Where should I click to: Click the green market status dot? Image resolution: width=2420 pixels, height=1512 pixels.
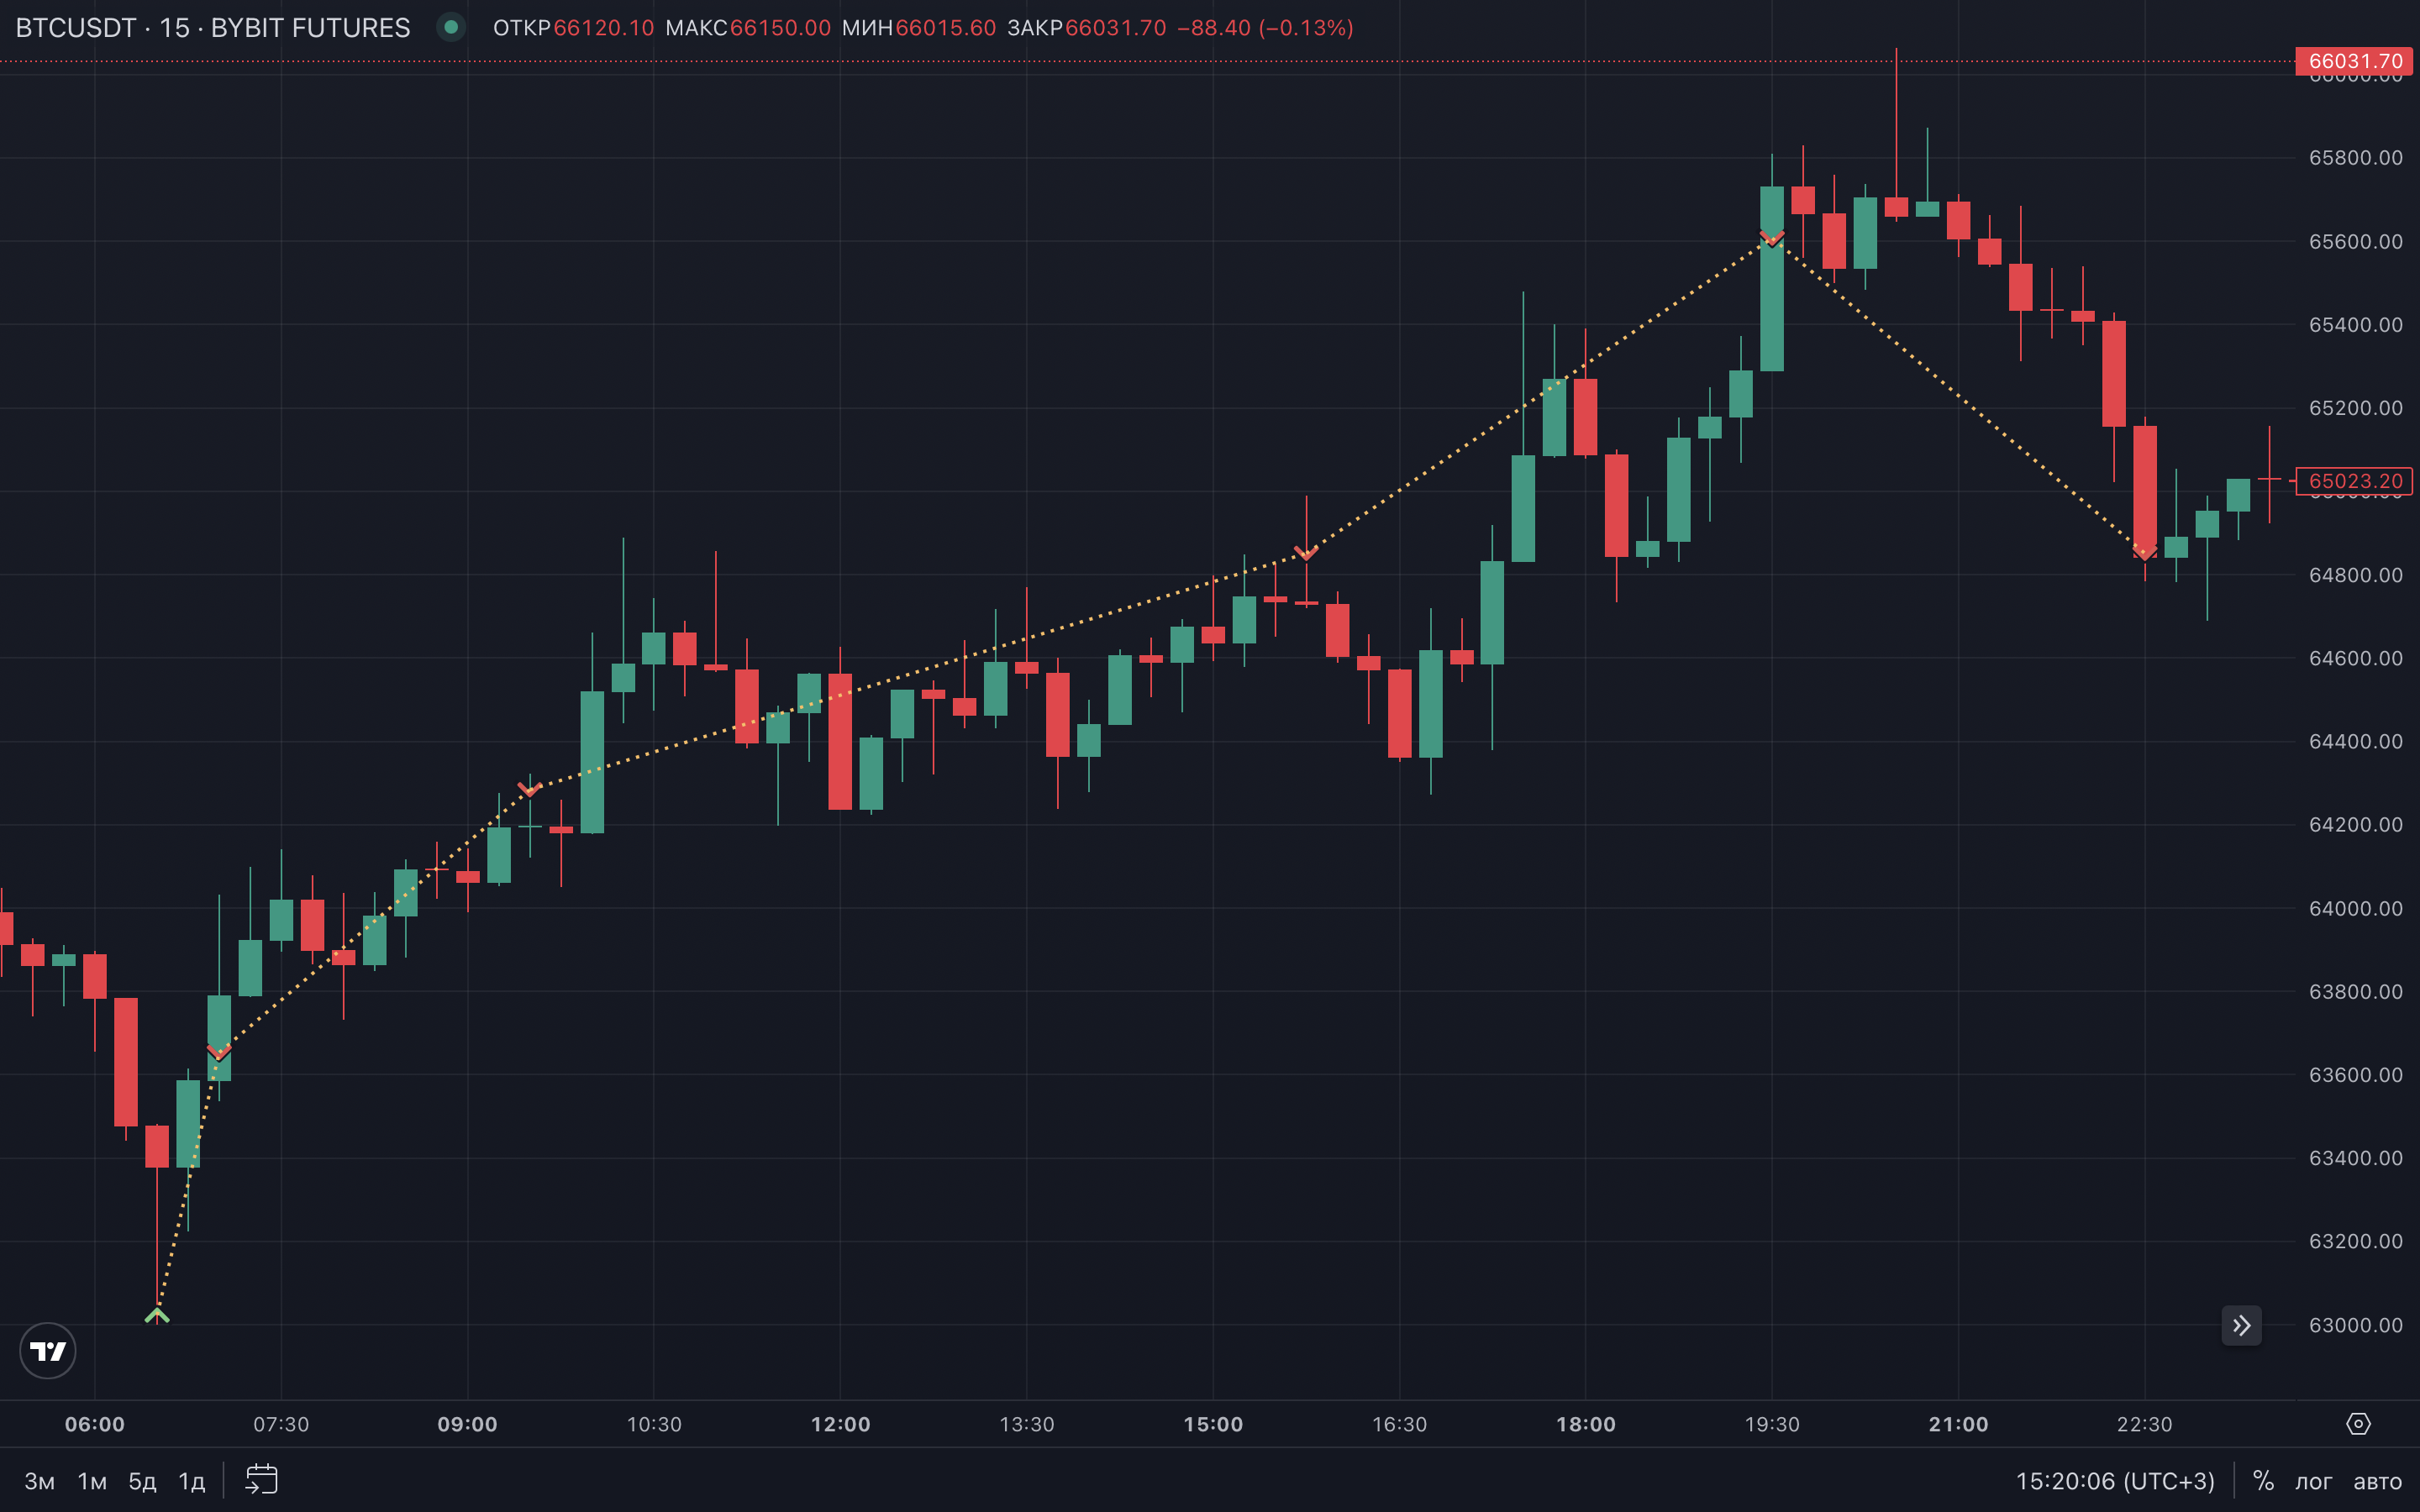pos(451,27)
